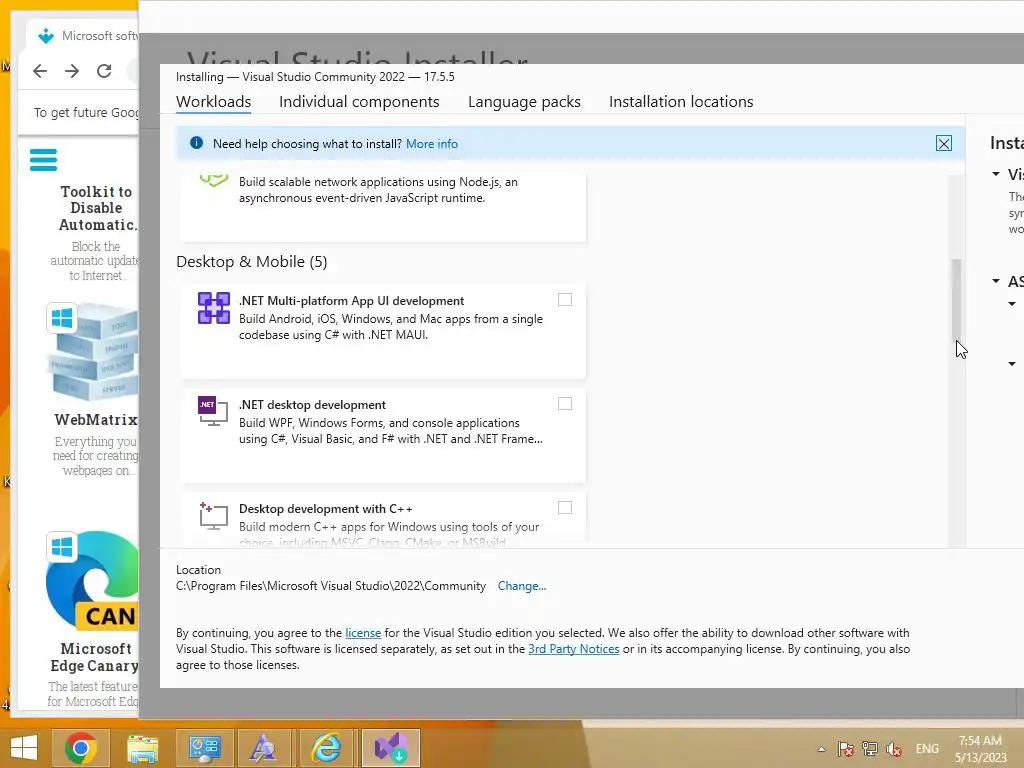Image resolution: width=1024 pixels, height=768 pixels.
Task: Switch to the Language packs tab
Action: (524, 102)
